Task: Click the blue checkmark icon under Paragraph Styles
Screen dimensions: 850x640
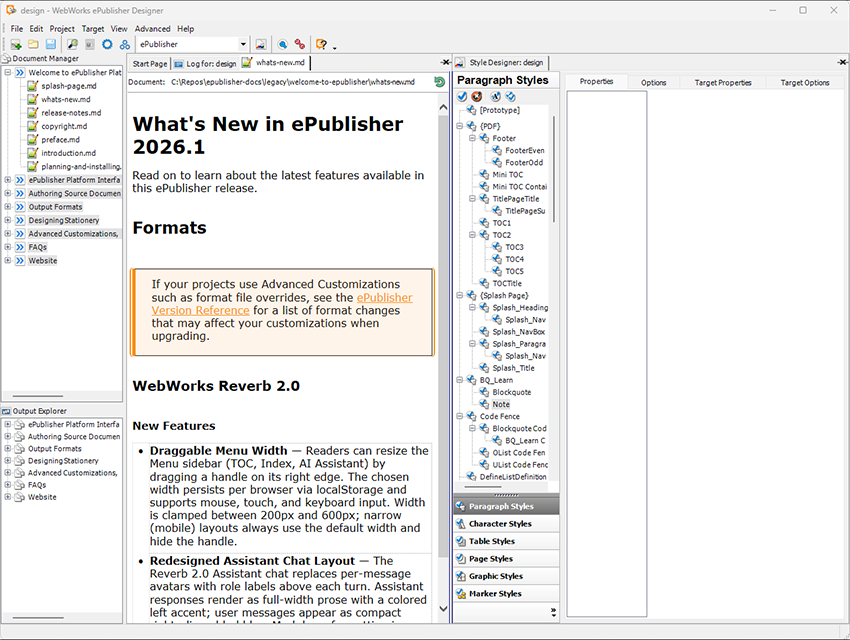Action: pyautogui.click(x=462, y=96)
